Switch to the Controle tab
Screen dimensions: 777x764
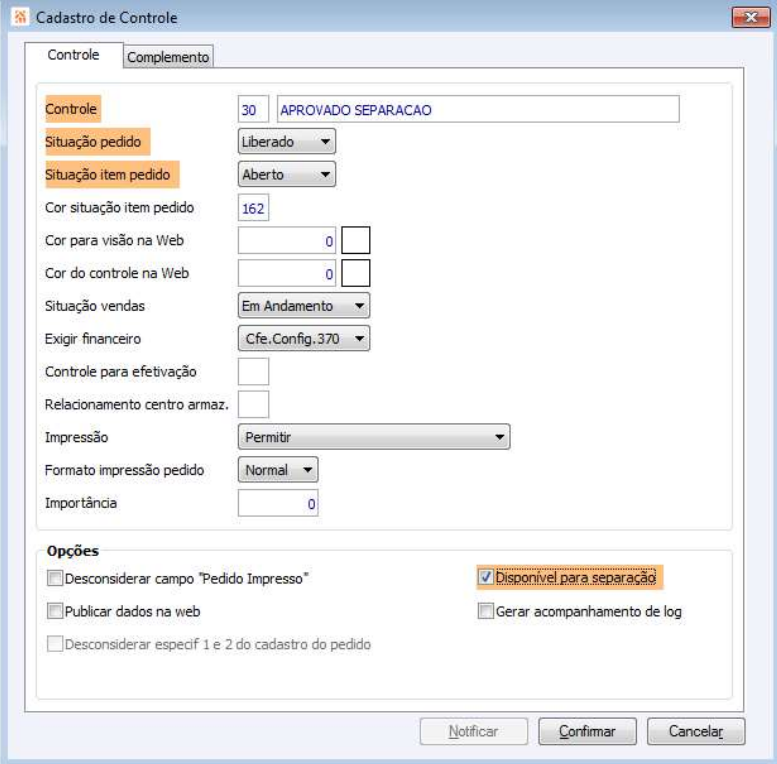pos(73,55)
